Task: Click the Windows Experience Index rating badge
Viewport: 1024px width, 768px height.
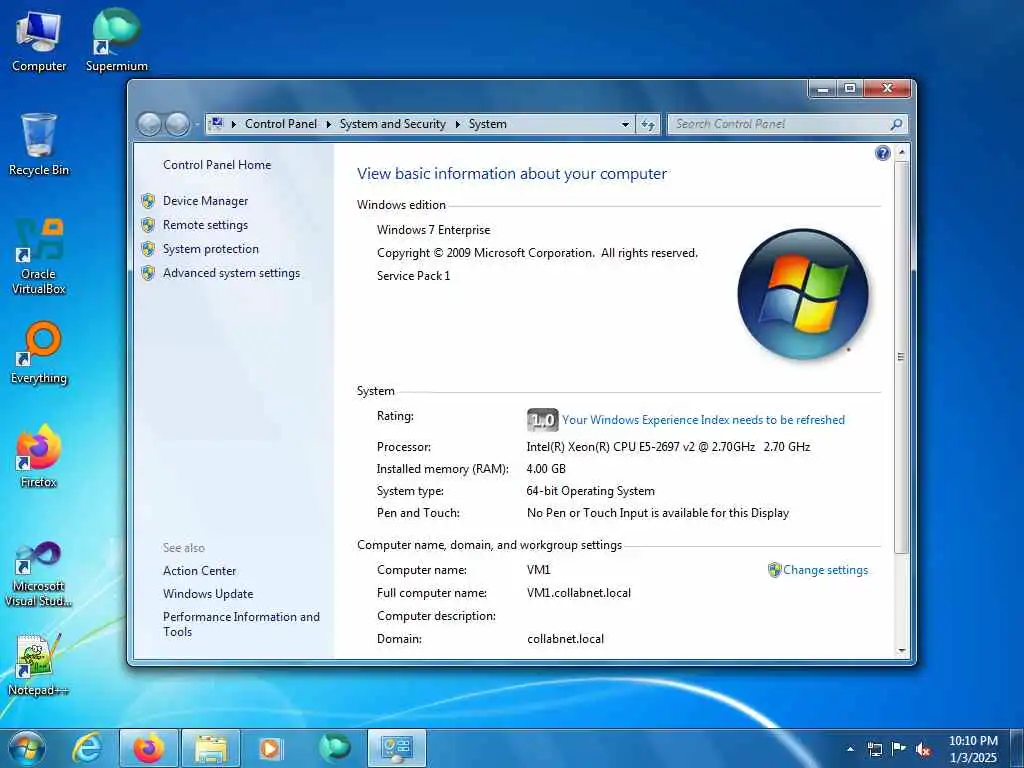Action: [x=542, y=420]
